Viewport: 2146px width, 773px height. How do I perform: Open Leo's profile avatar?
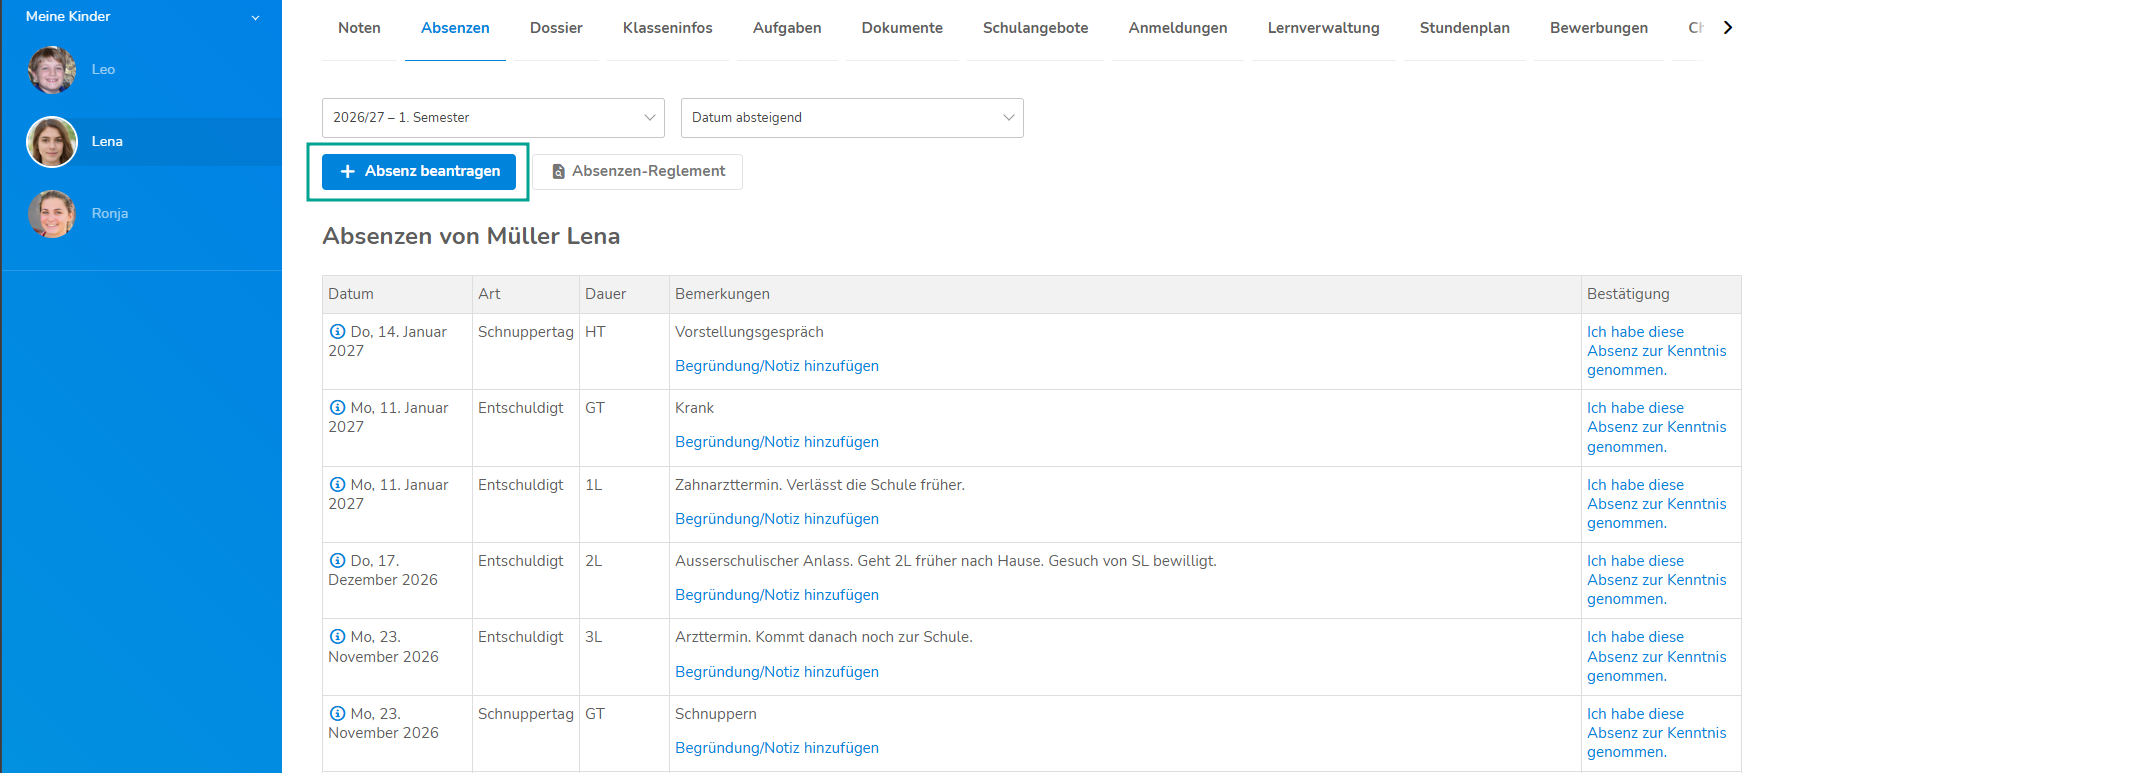(x=52, y=70)
